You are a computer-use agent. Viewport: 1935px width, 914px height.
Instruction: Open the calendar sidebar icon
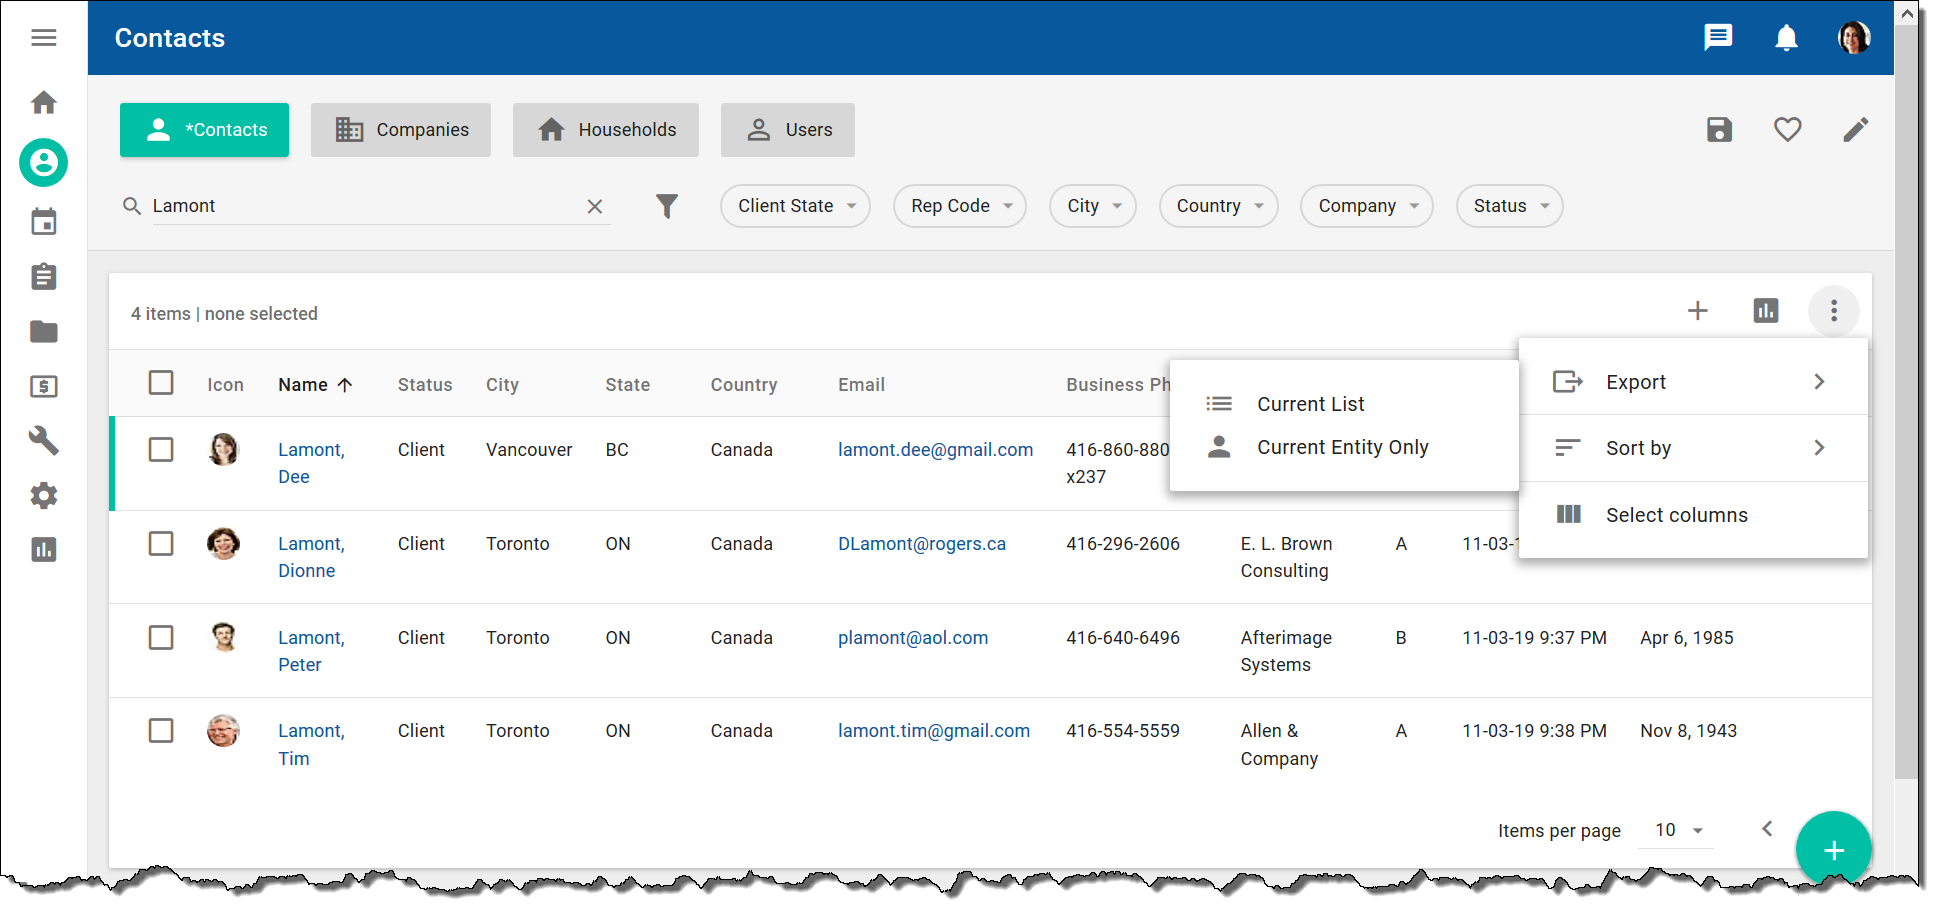44,221
